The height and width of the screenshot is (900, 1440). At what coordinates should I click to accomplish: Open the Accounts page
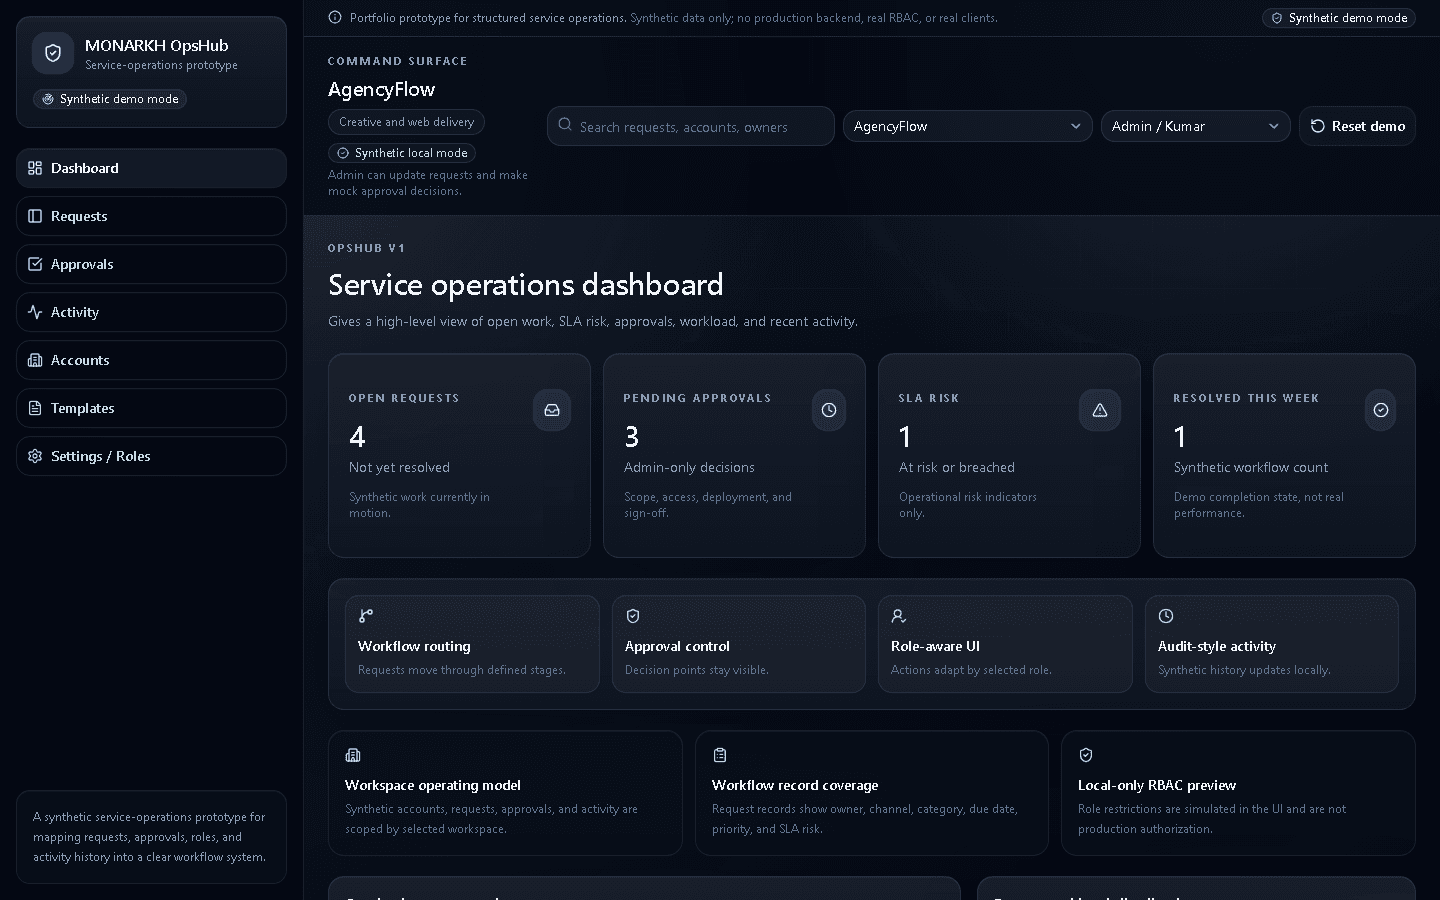pos(151,360)
